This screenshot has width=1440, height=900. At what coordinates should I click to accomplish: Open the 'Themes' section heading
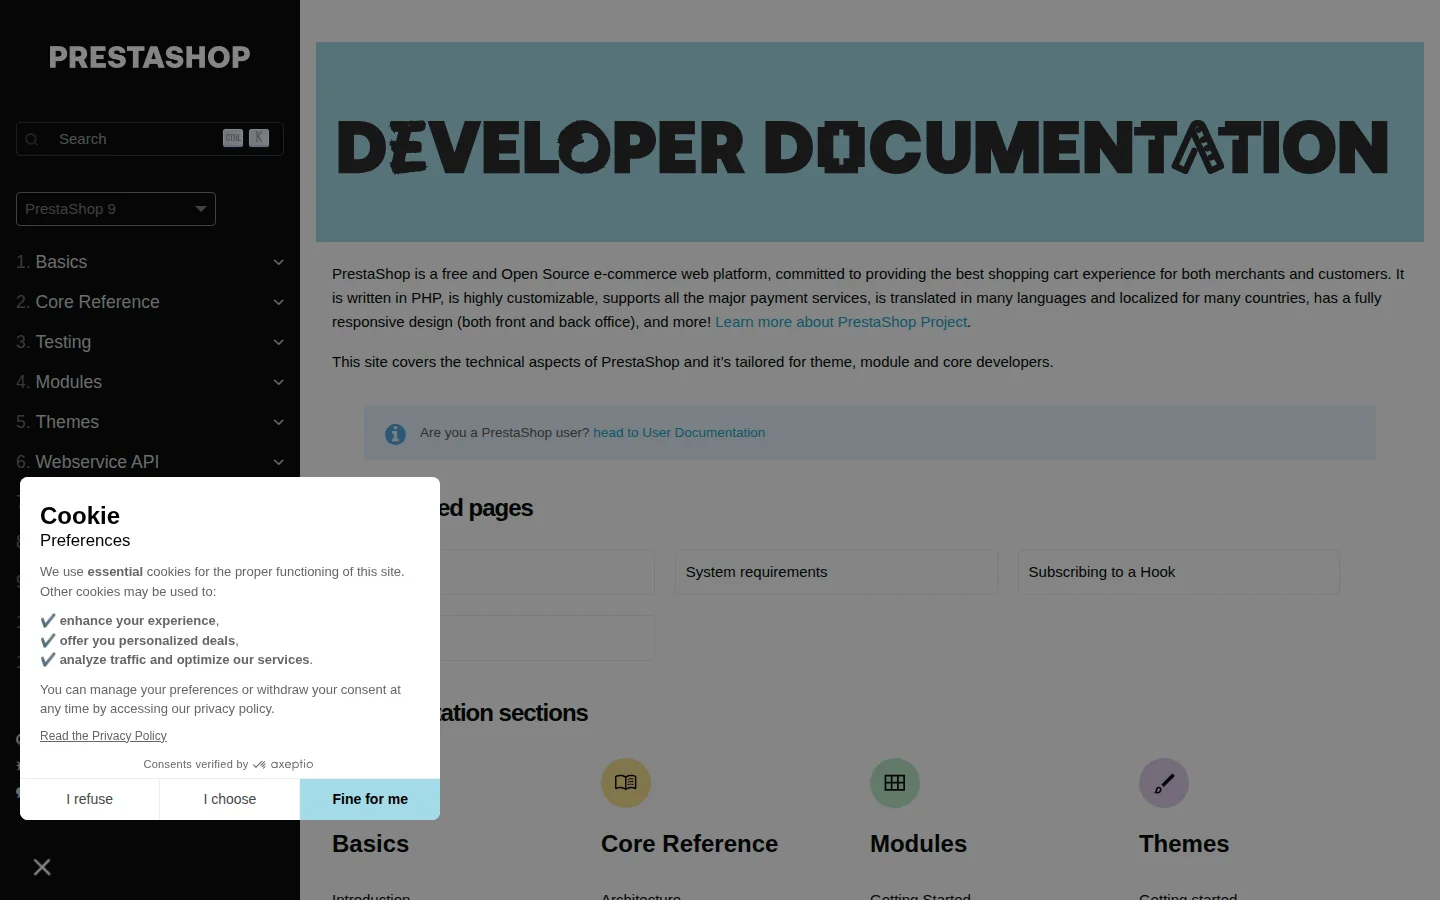click(x=1184, y=844)
